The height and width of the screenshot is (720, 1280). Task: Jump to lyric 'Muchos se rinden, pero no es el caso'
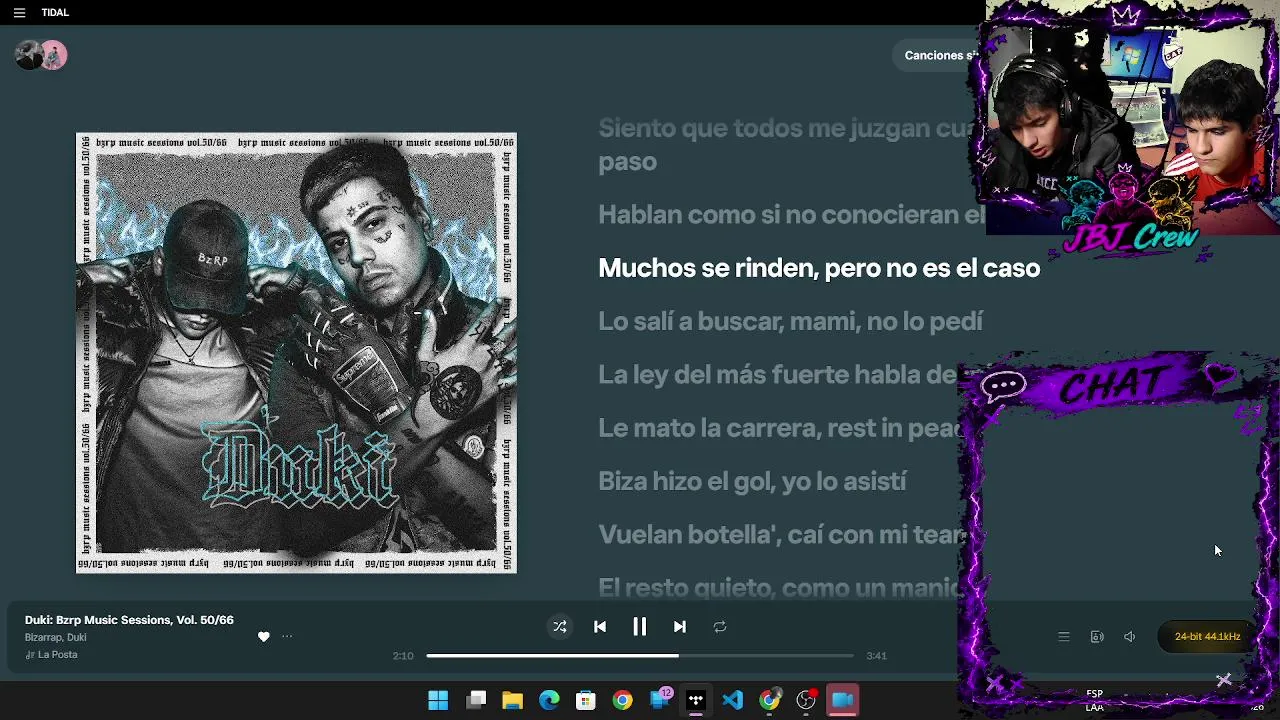point(819,268)
